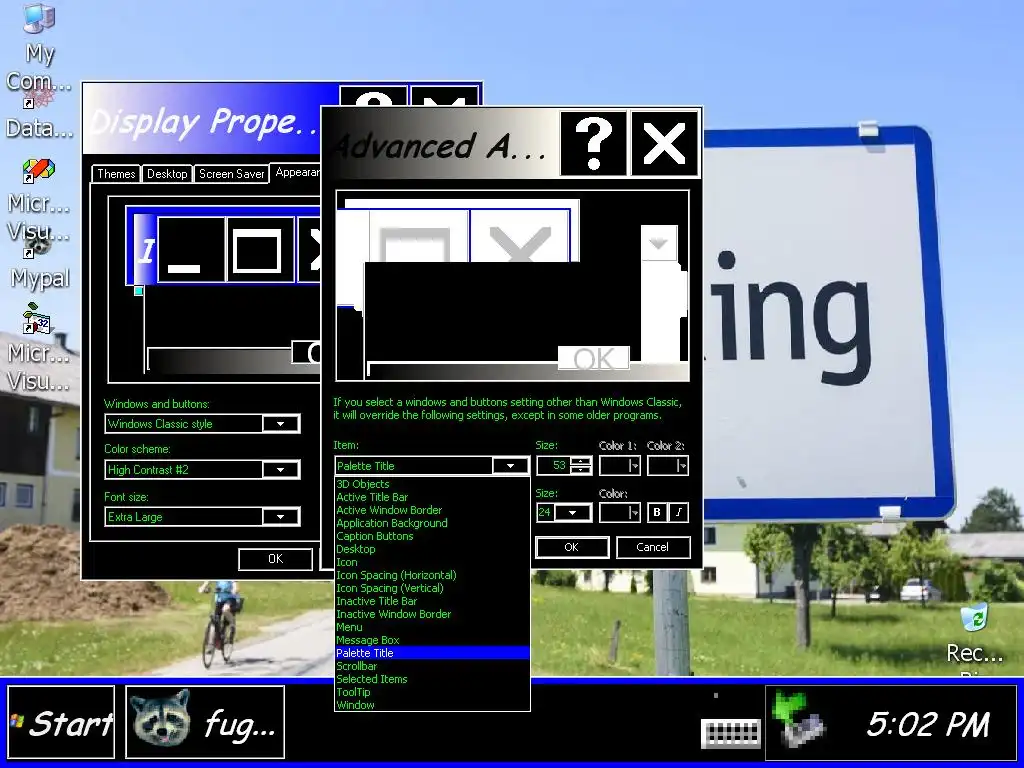Select Icon Spacing (Horizontal) option
Image resolution: width=1024 pixels, height=768 pixels.
(x=432, y=575)
